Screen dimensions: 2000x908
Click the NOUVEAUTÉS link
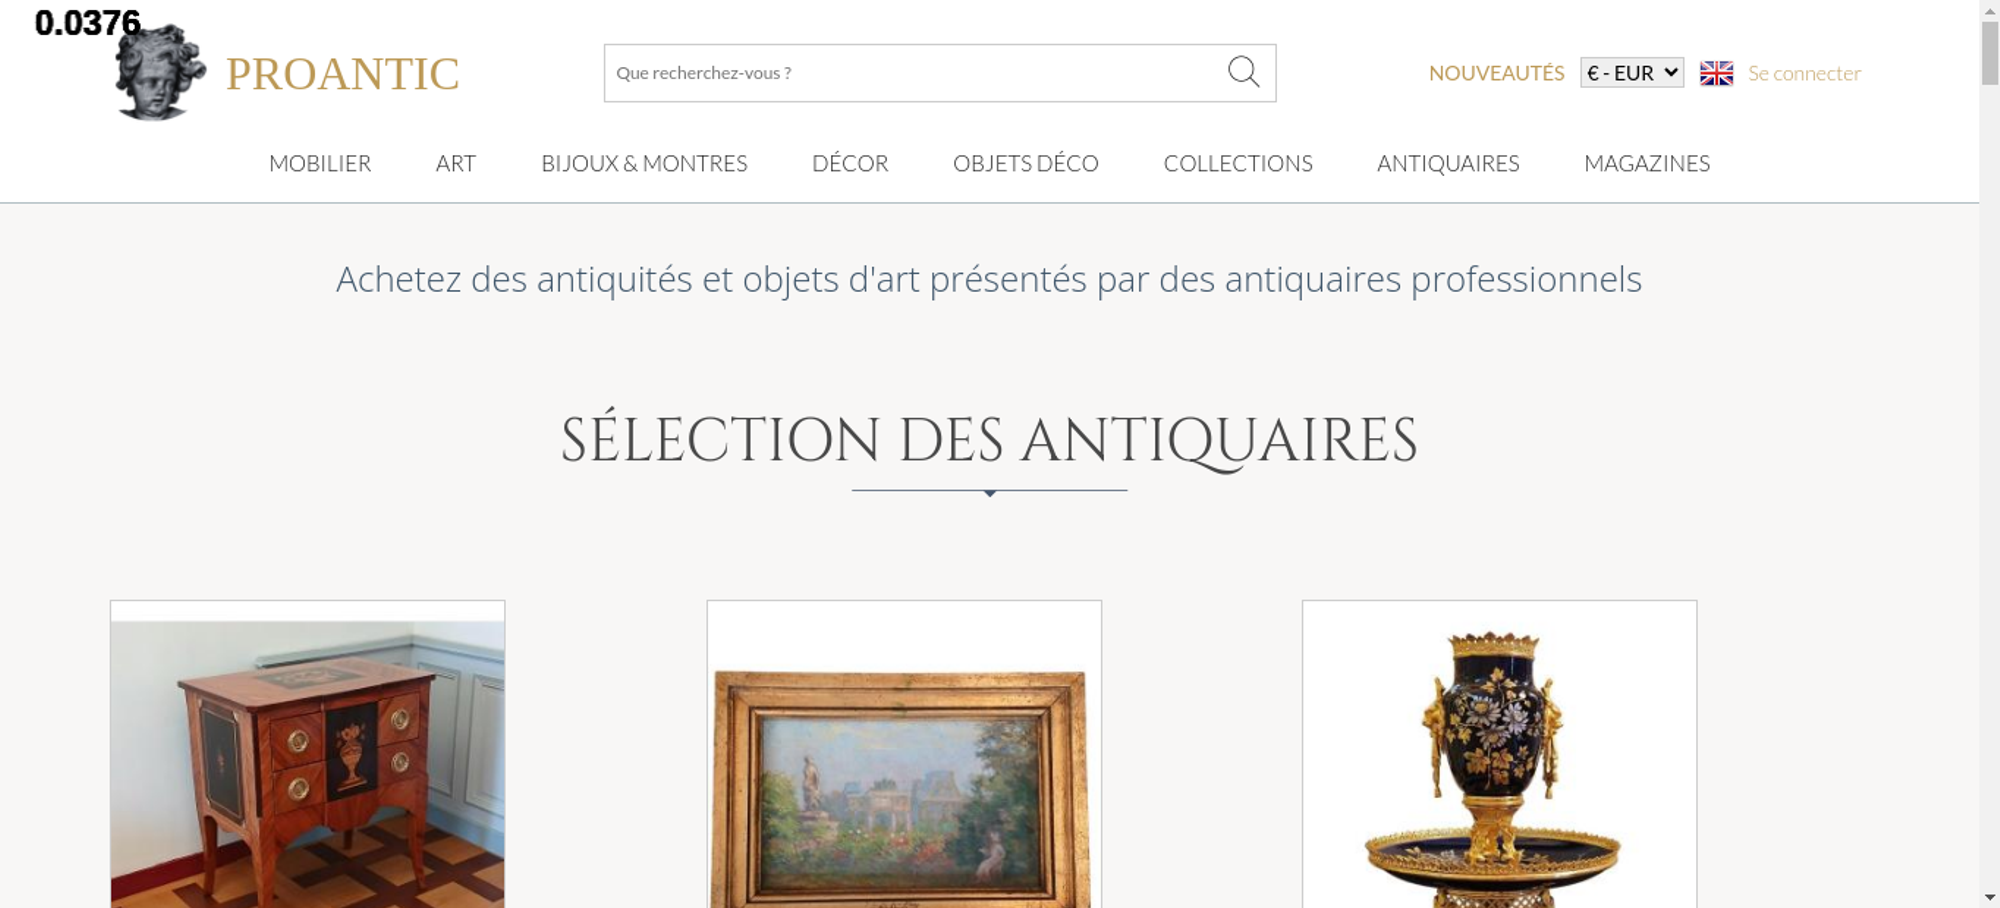click(x=1496, y=73)
